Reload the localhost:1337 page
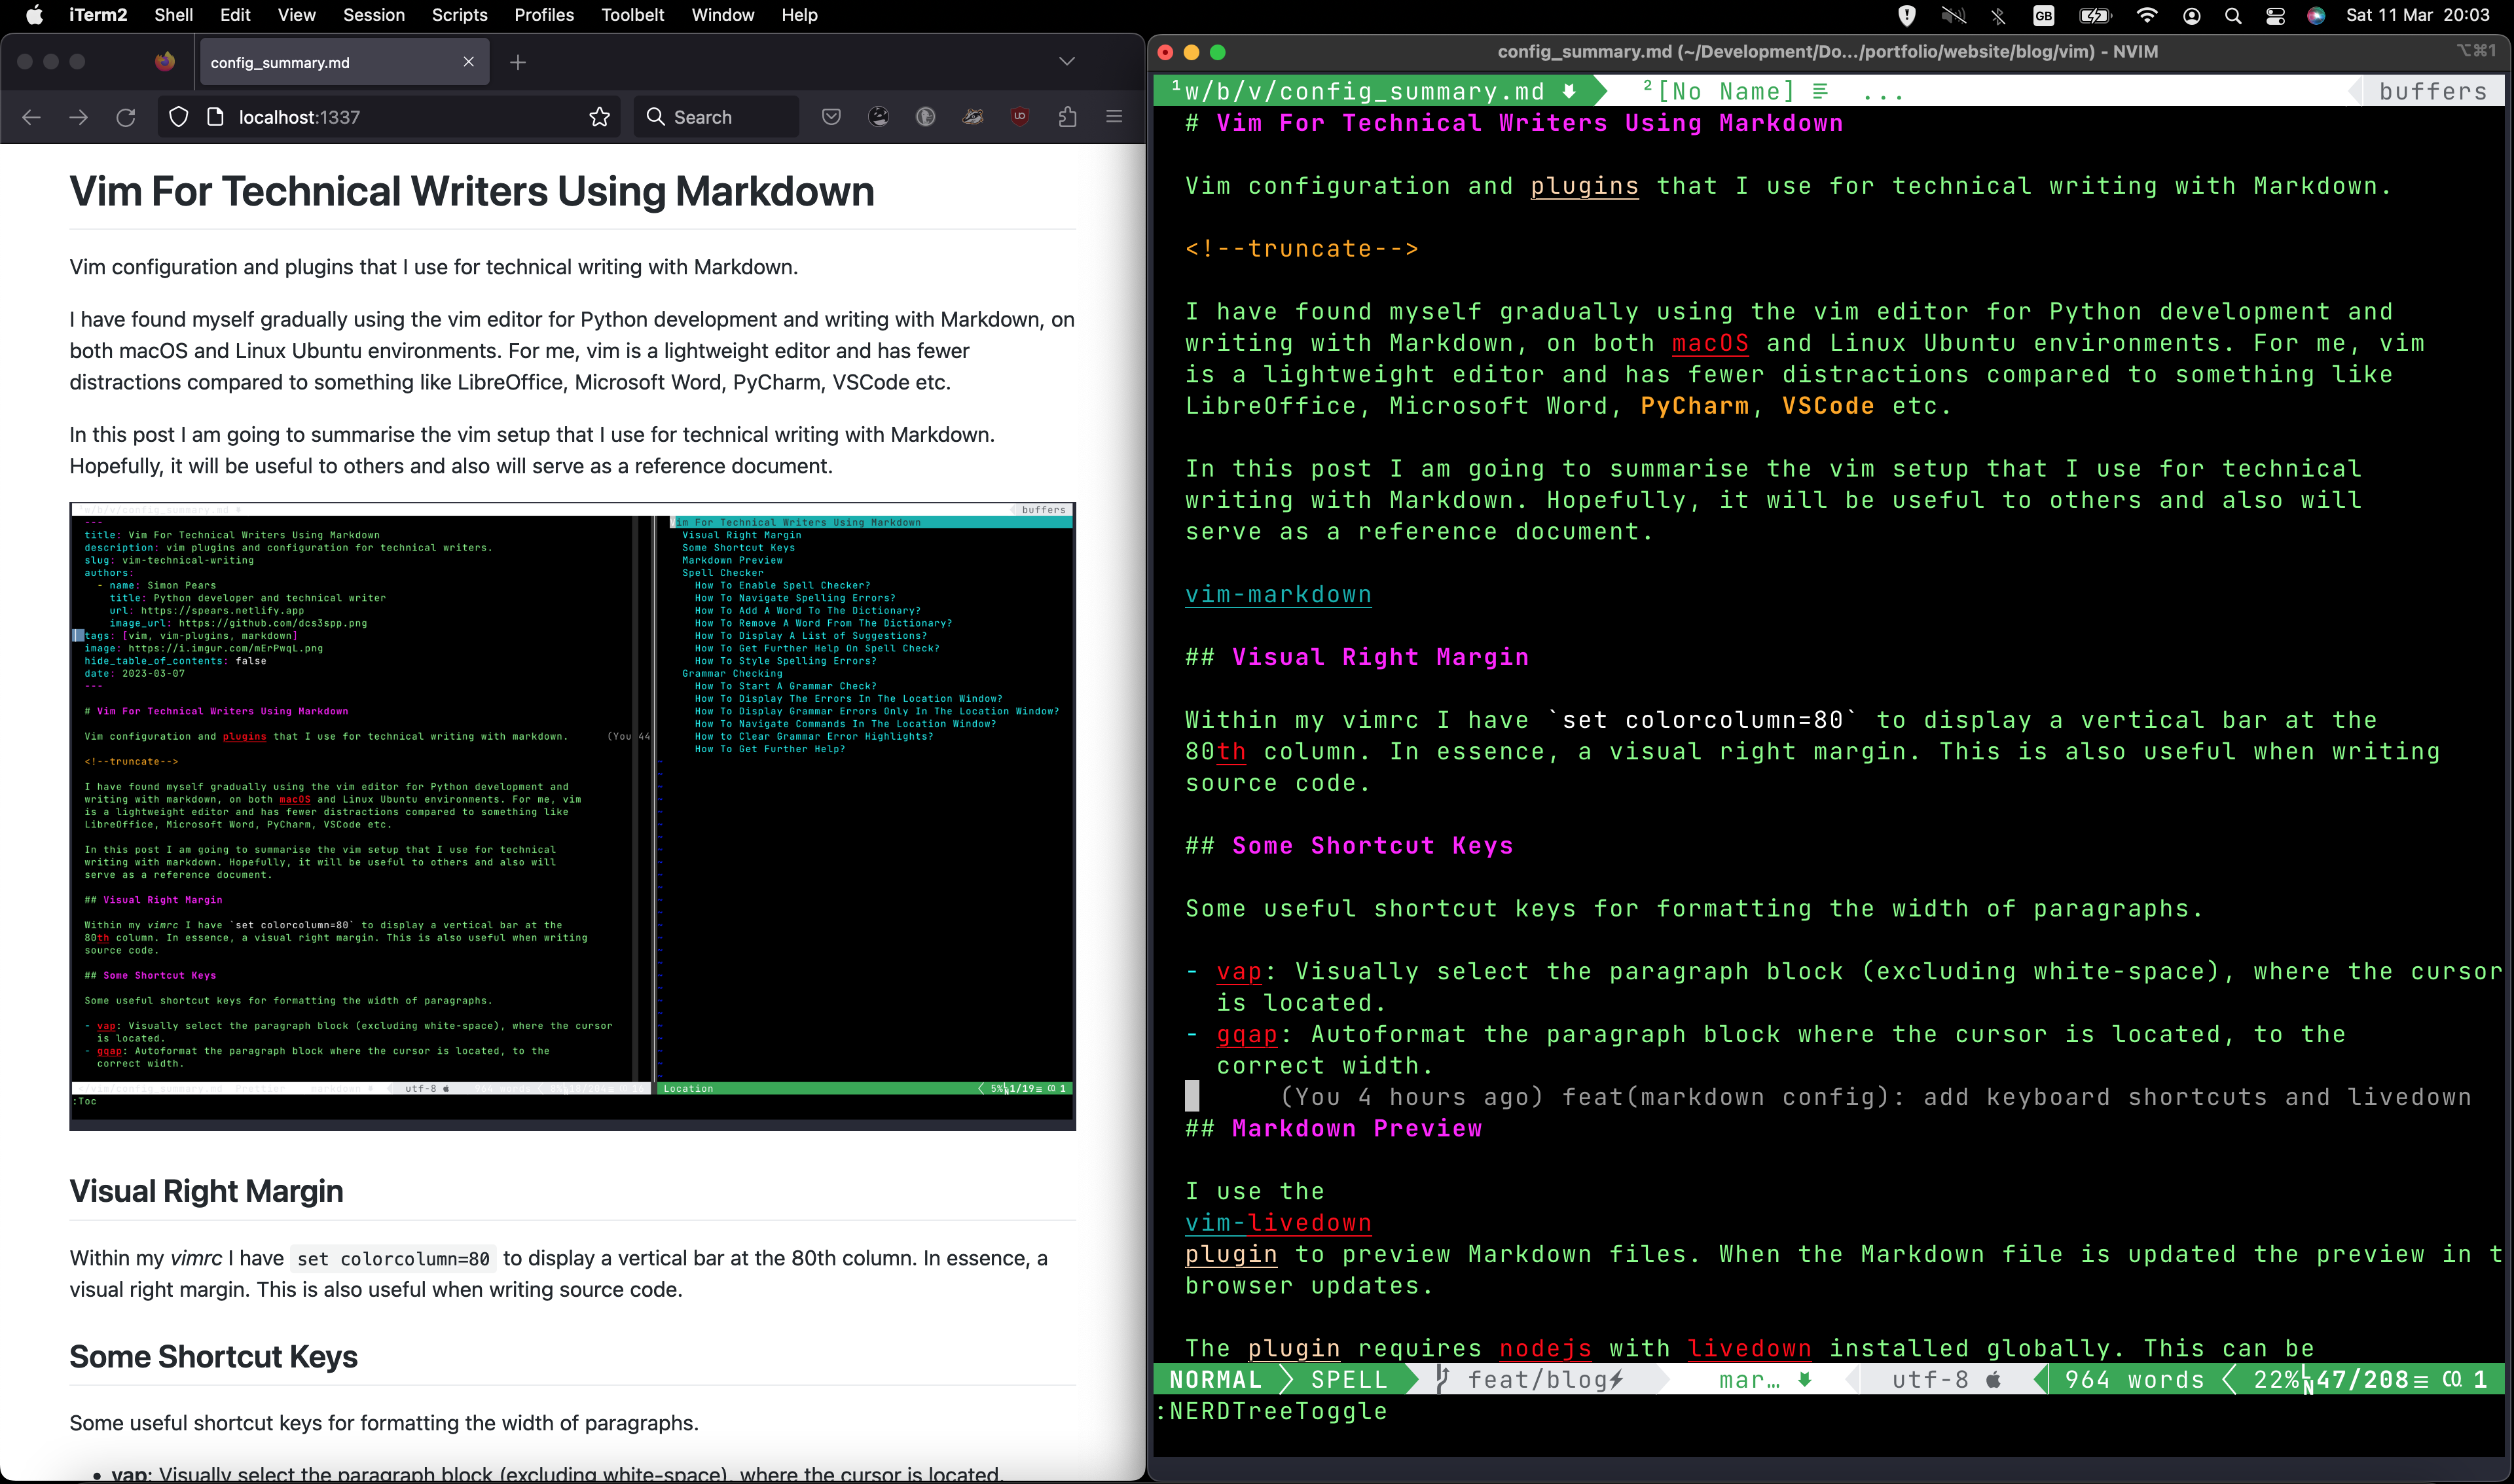The height and width of the screenshot is (1484, 2514). click(x=126, y=117)
